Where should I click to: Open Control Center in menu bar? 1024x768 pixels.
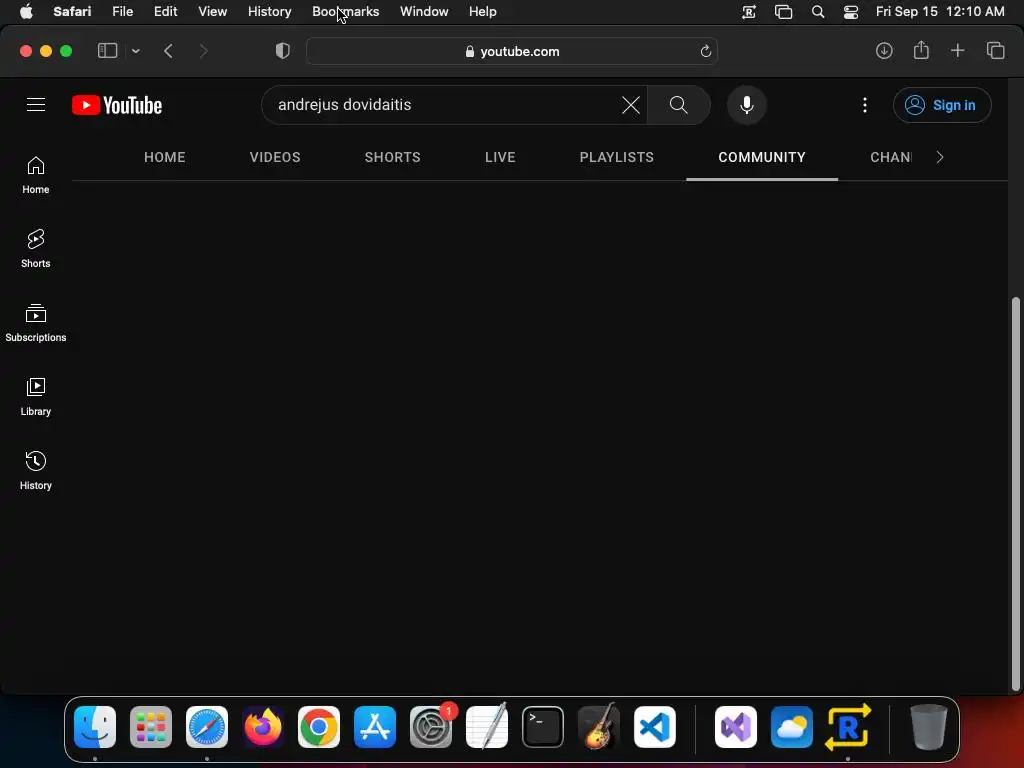(850, 12)
